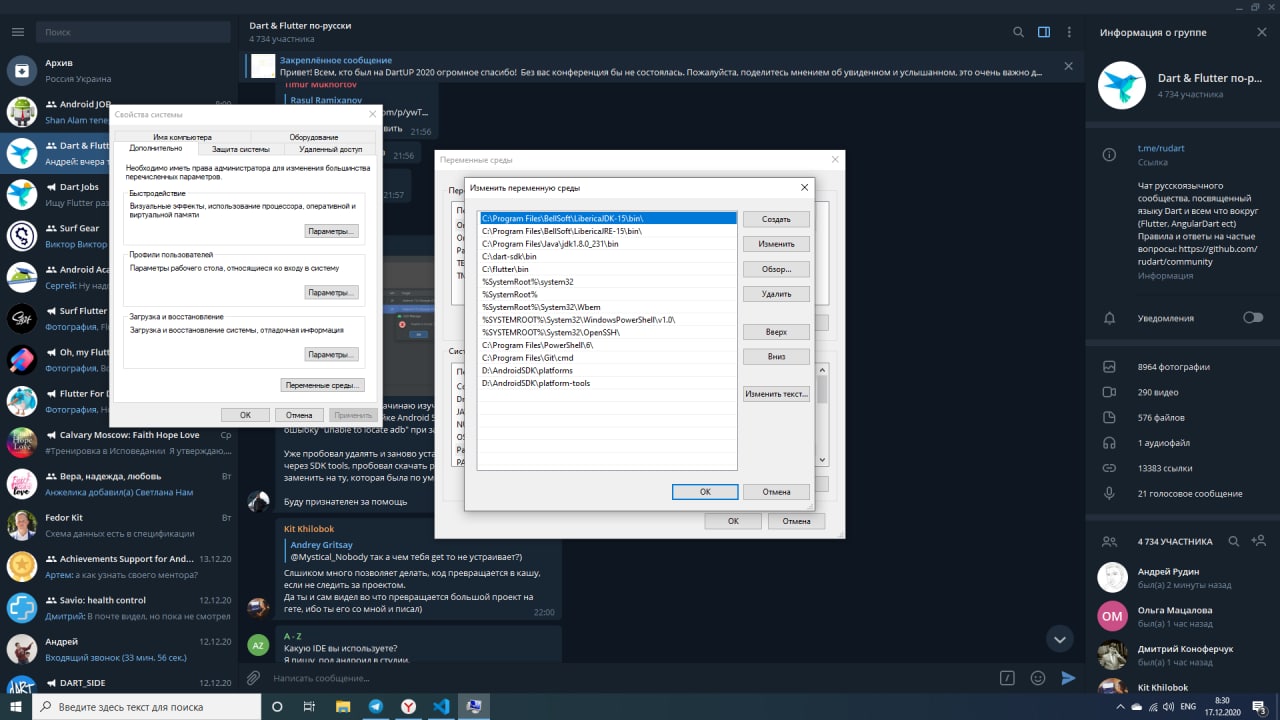Open the Savio: health control chat
1280x720 pixels.
tap(118, 608)
